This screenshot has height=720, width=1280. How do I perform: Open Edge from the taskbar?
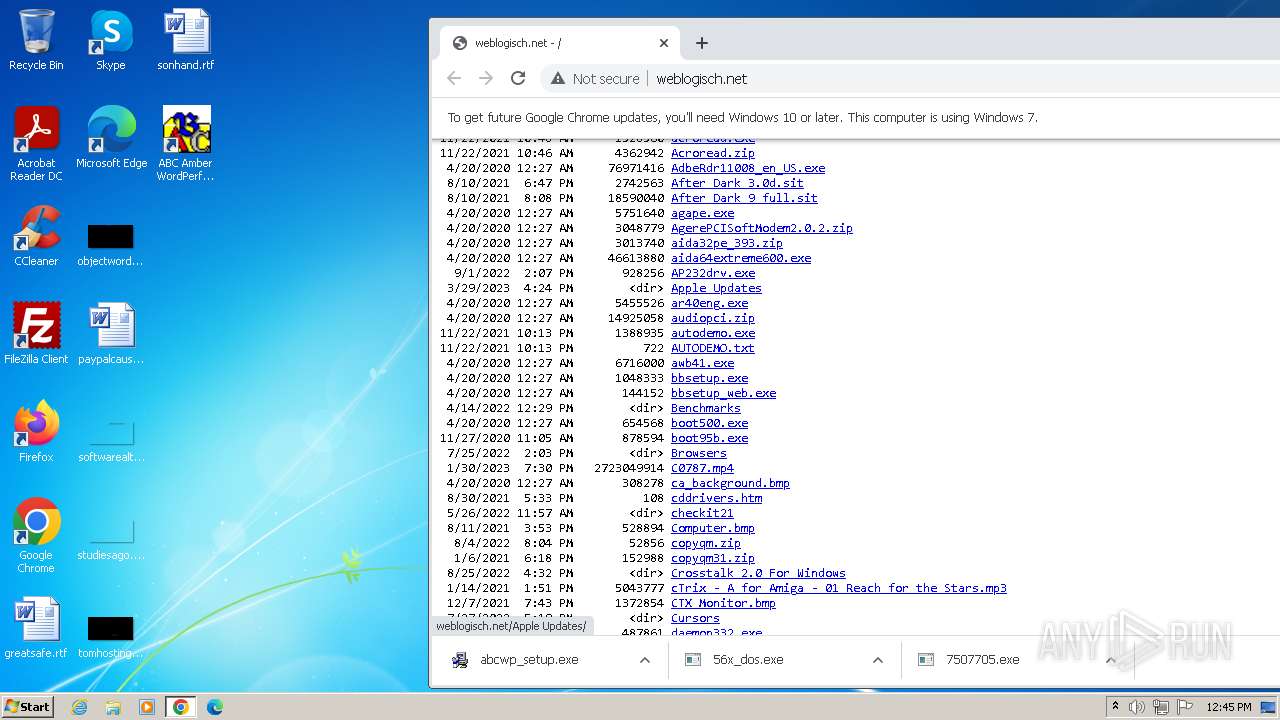tap(215, 707)
